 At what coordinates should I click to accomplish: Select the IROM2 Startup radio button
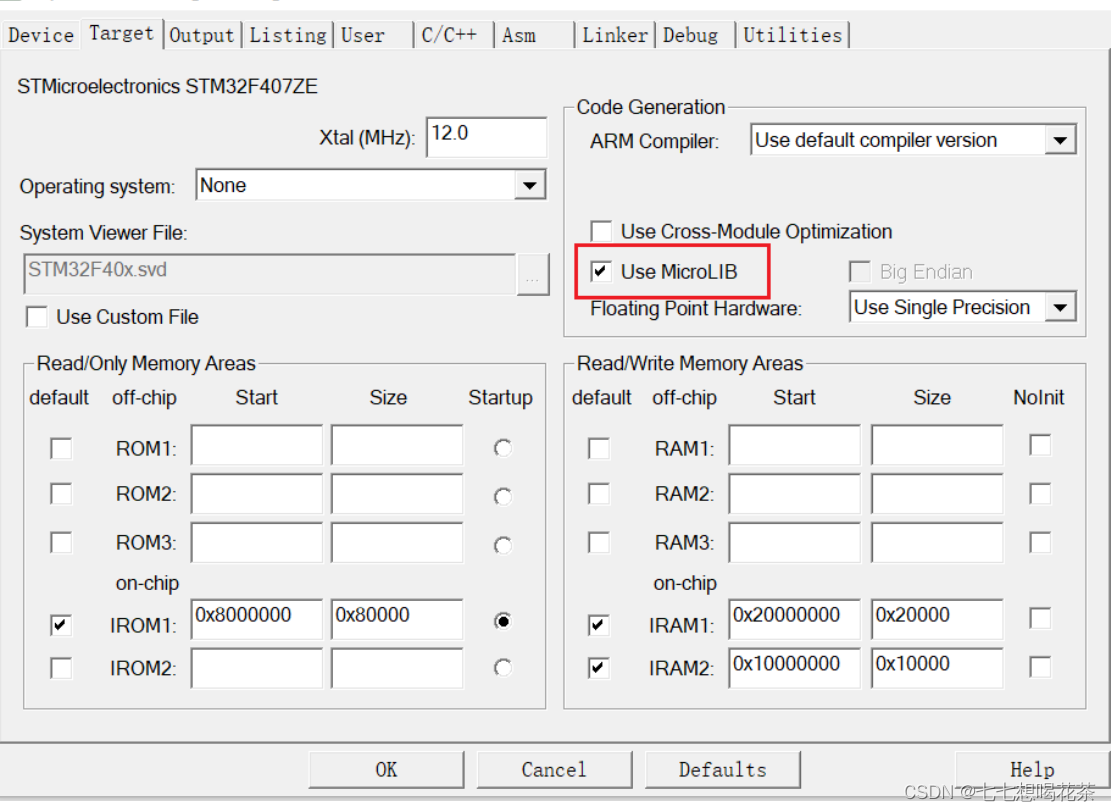(x=502, y=667)
